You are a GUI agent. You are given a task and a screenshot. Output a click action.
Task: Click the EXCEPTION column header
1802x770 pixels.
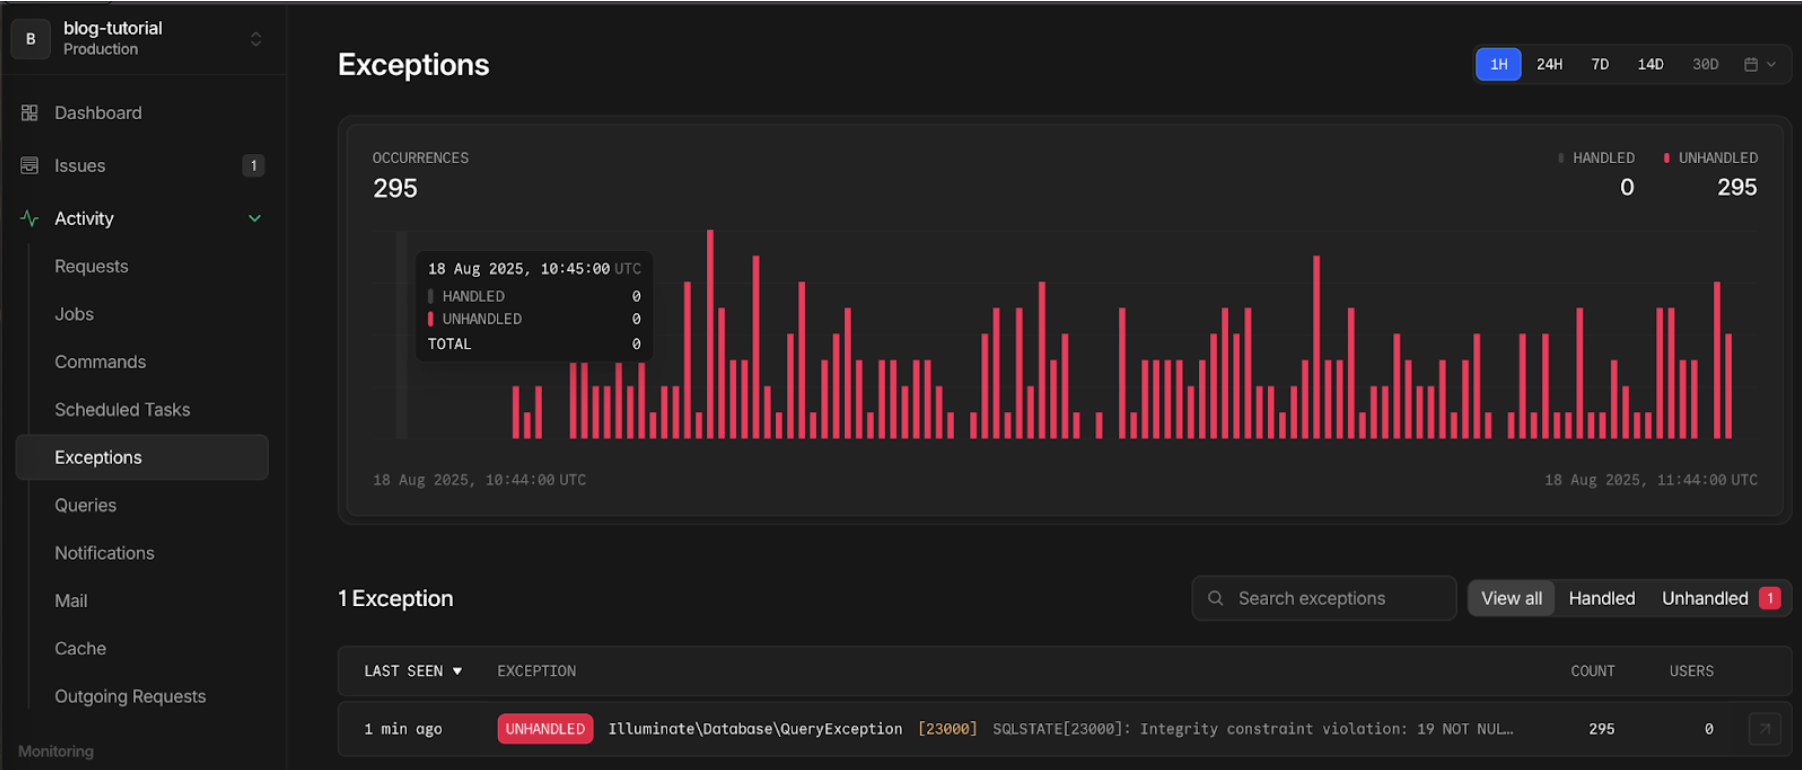pos(536,671)
